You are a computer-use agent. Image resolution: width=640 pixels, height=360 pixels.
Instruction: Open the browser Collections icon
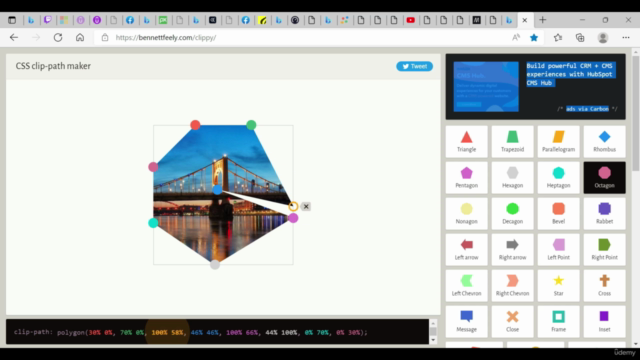(580, 38)
